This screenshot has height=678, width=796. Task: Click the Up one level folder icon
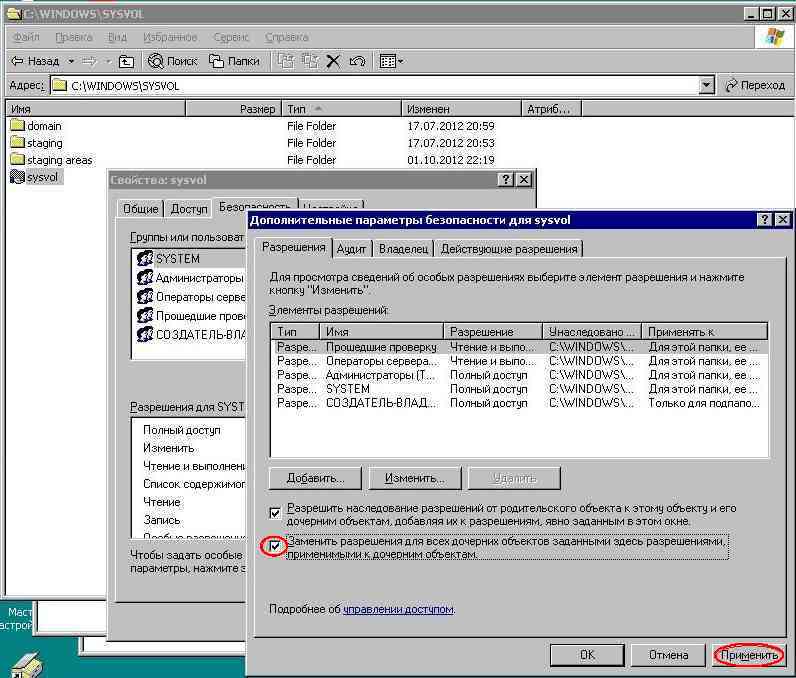(126, 61)
